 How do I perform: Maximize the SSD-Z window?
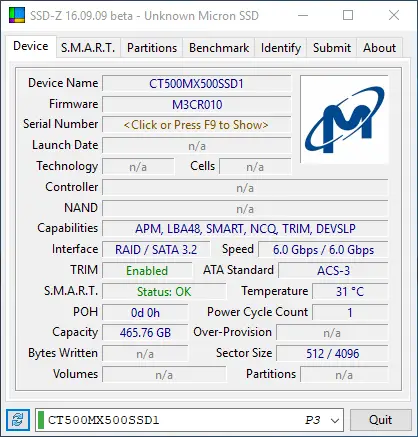coord(348,15)
